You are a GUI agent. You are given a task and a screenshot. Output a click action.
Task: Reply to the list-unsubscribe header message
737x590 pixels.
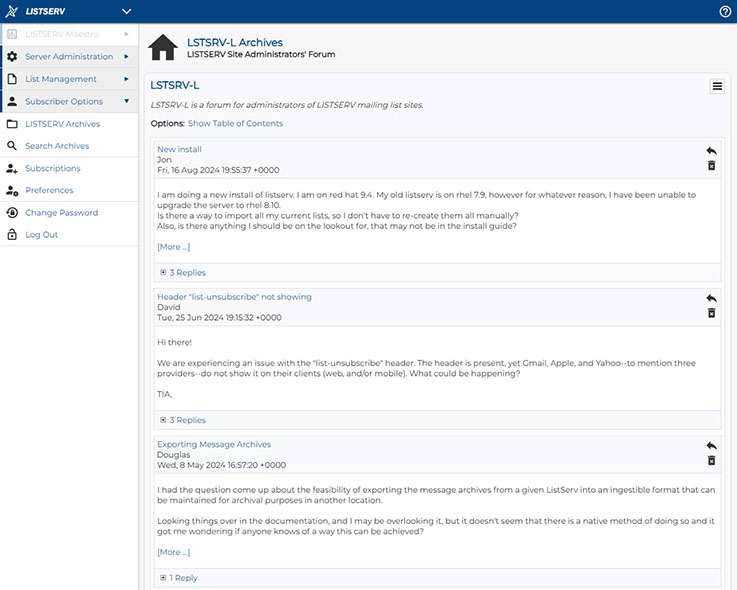click(x=712, y=299)
